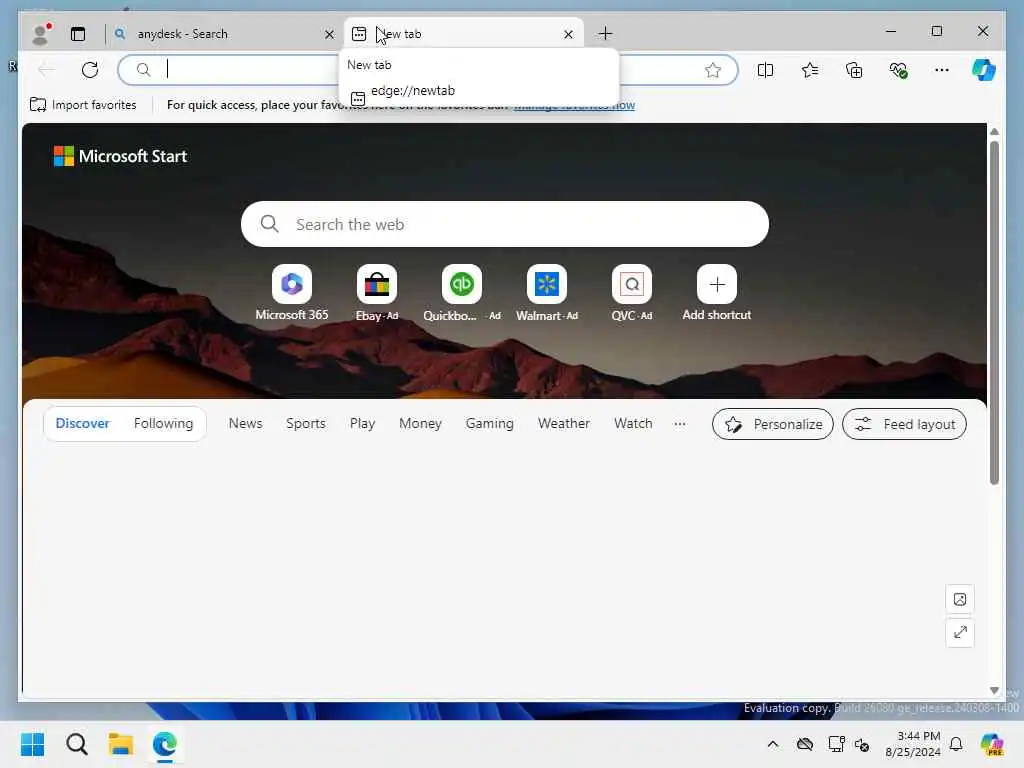This screenshot has width=1024, height=768.
Task: Open the Play category
Action: [362, 423]
